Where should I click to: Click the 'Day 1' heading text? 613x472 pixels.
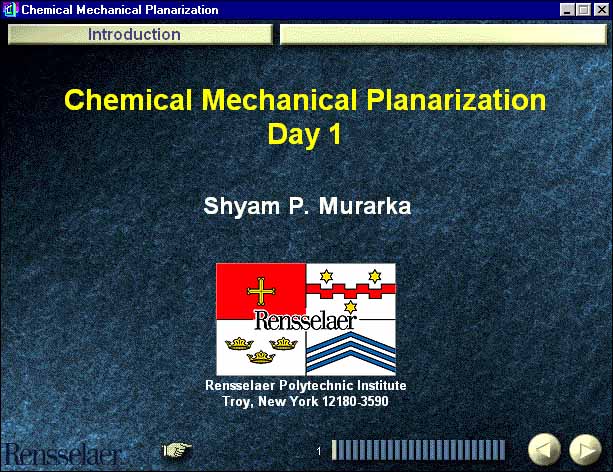[x=305, y=135]
